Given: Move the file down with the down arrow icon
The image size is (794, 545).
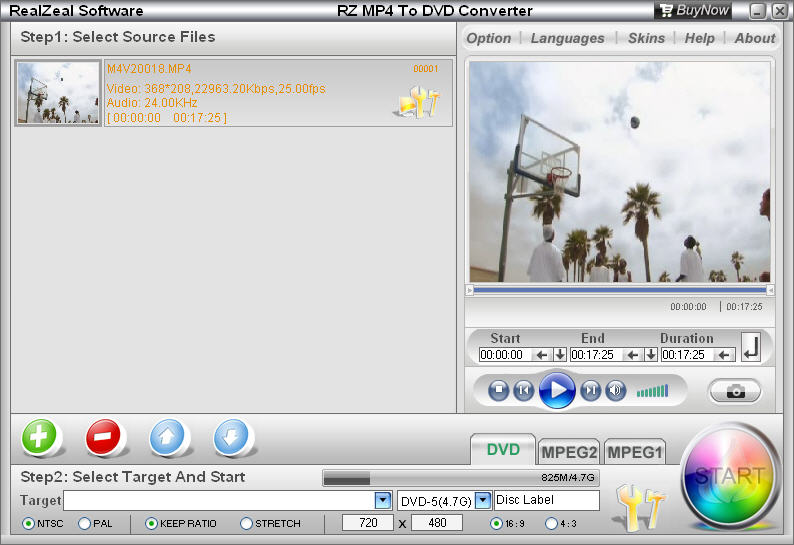Looking at the screenshot, I should tap(231, 437).
